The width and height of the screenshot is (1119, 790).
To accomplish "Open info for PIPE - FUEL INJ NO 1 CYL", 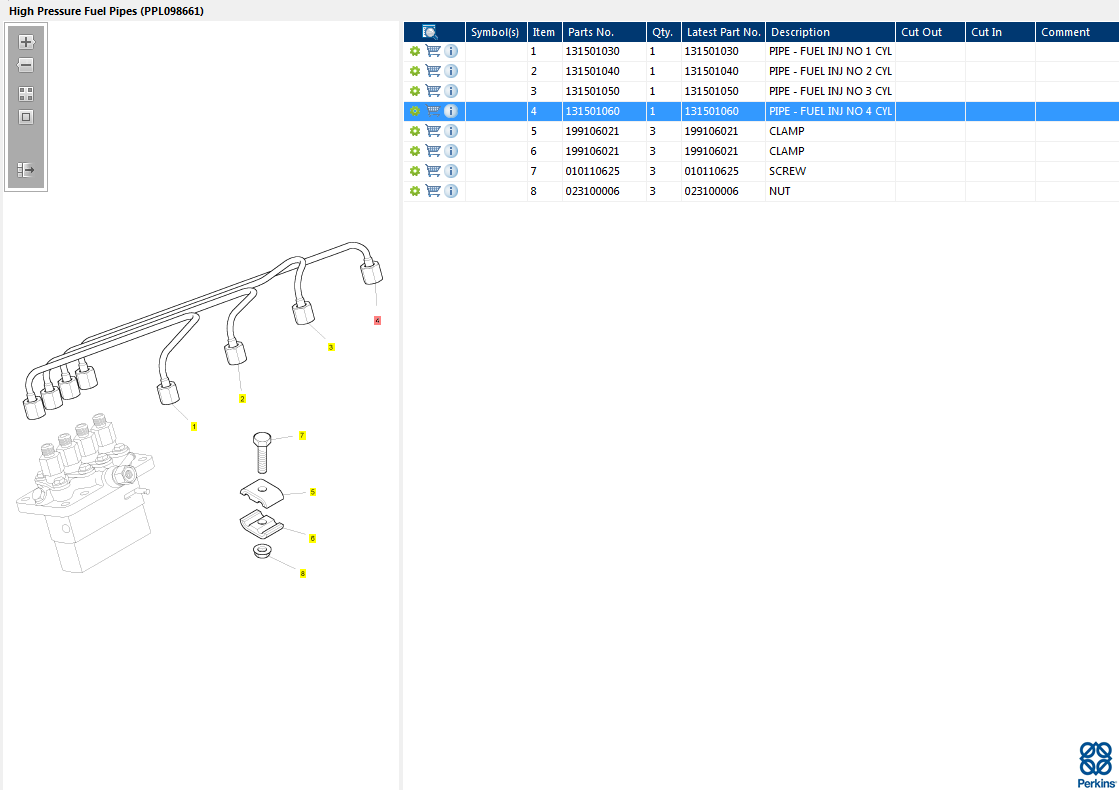I will pyautogui.click(x=451, y=51).
